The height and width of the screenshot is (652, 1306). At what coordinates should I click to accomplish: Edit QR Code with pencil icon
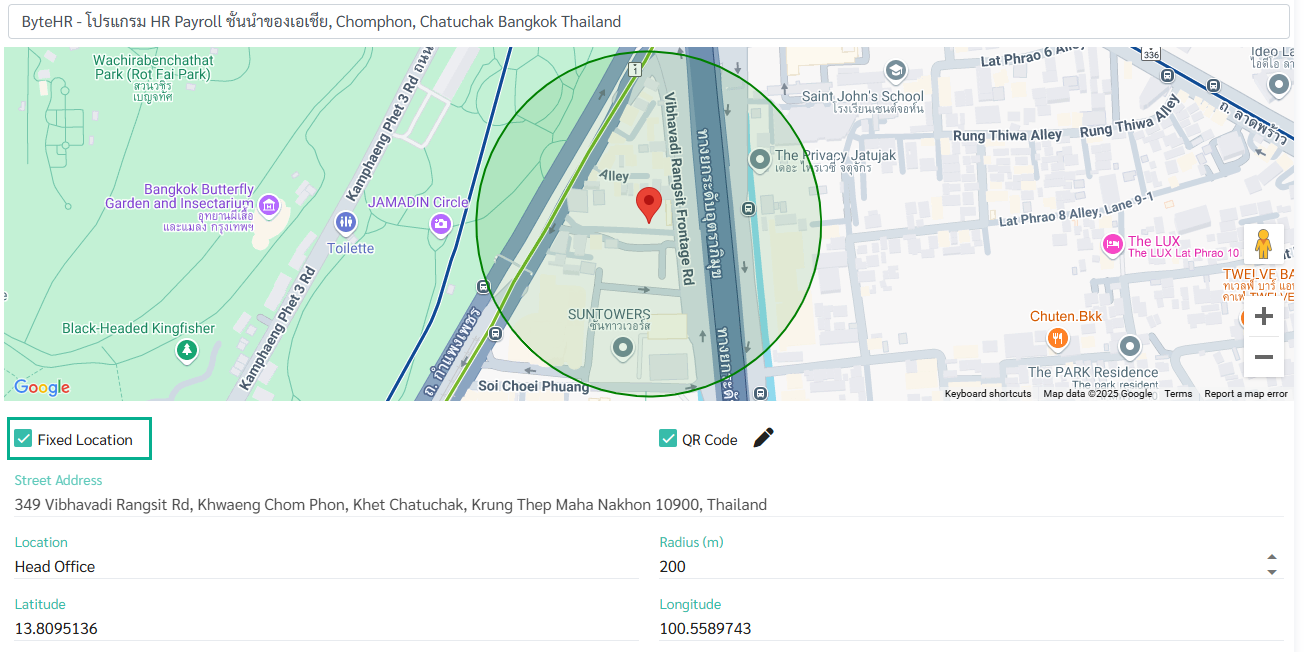coord(764,438)
